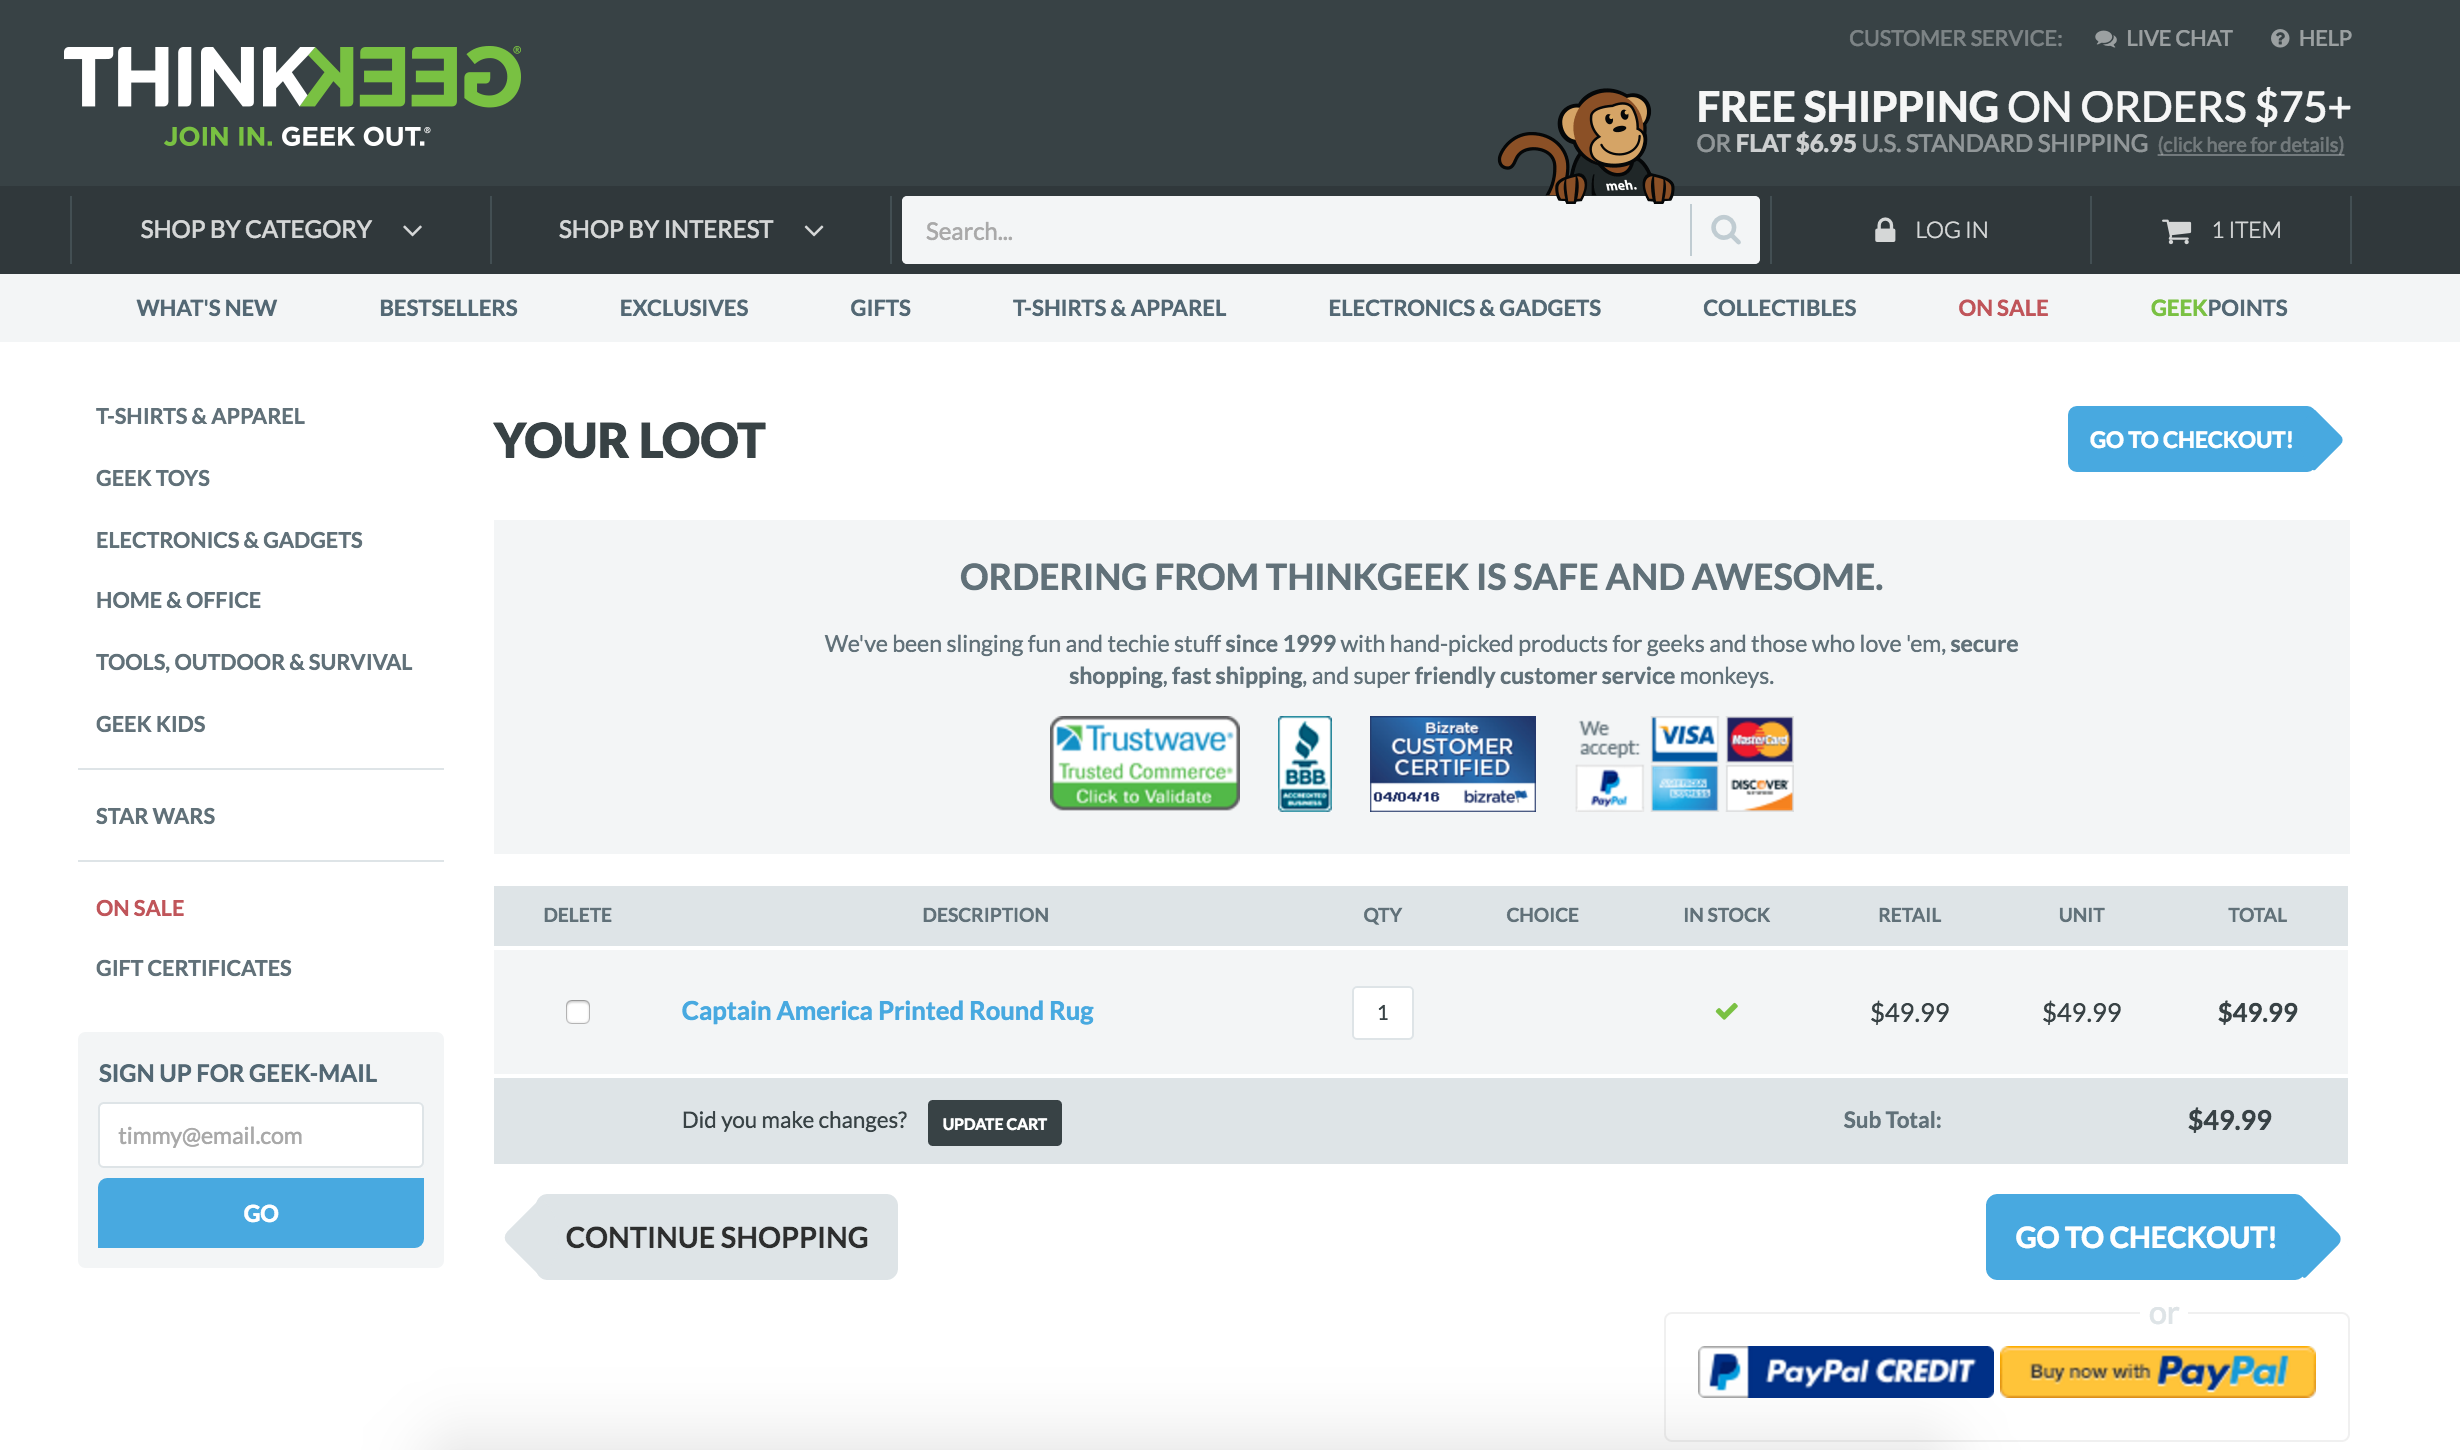Image resolution: width=2460 pixels, height=1450 pixels.
Task: Open the On Sale tab in top navigation
Action: [x=2003, y=308]
